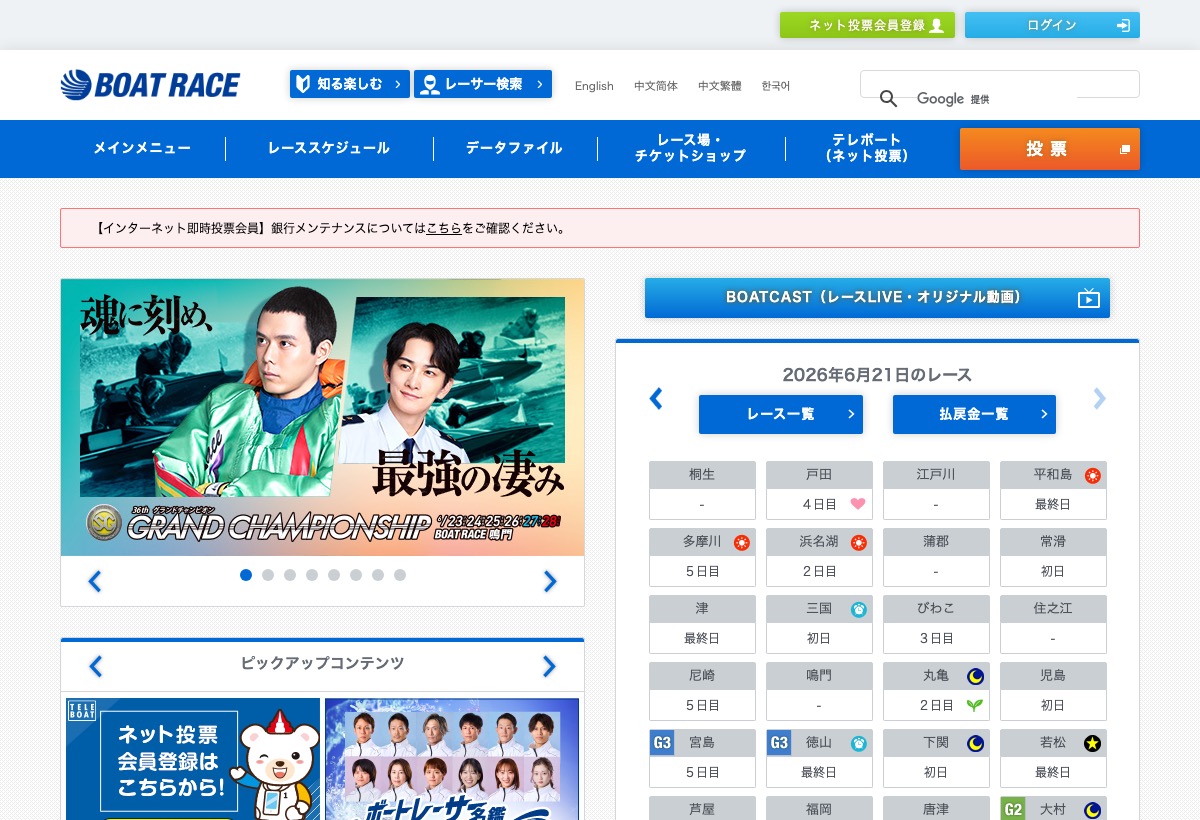The height and width of the screenshot is (820, 1200).
Task: Select the sixth carousel dot
Action: (356, 575)
